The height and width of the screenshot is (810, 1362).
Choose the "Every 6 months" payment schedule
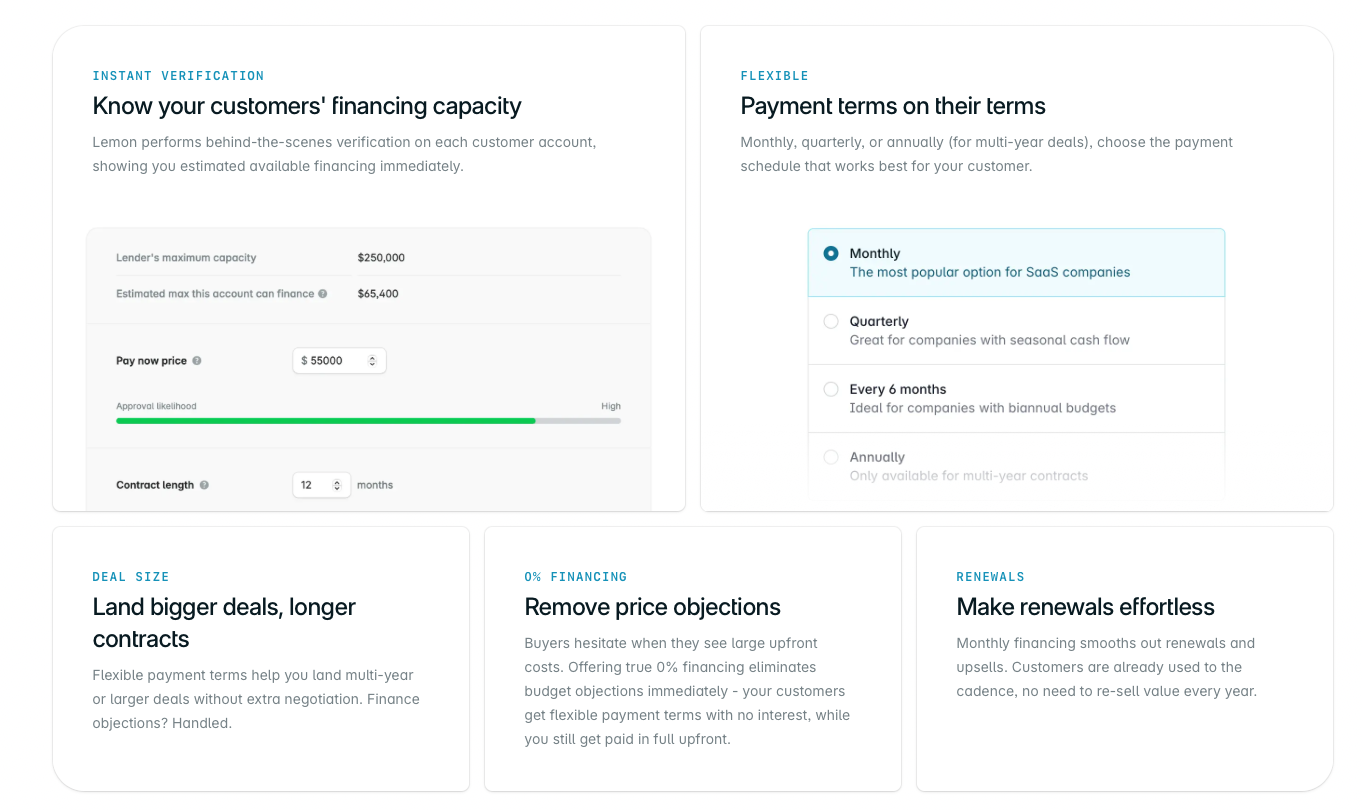click(x=831, y=389)
